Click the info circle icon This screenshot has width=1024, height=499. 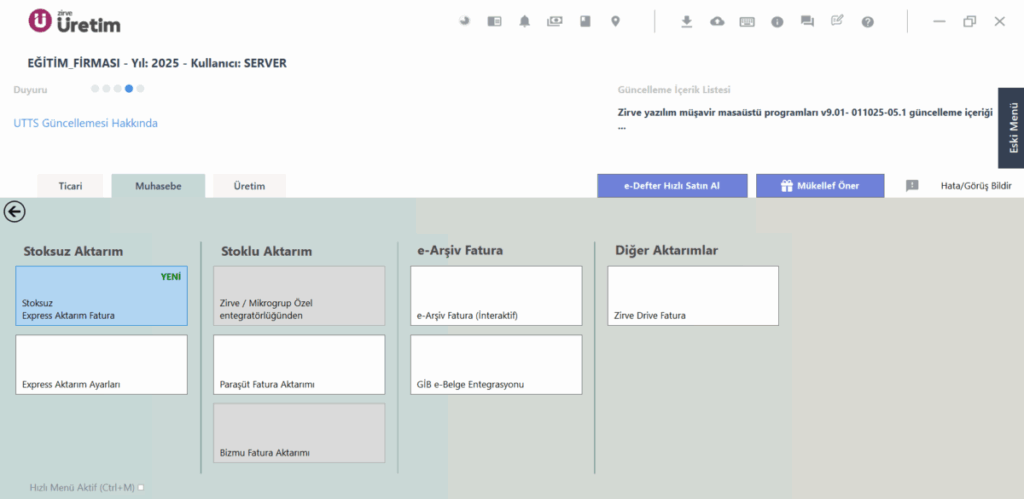pos(777,22)
